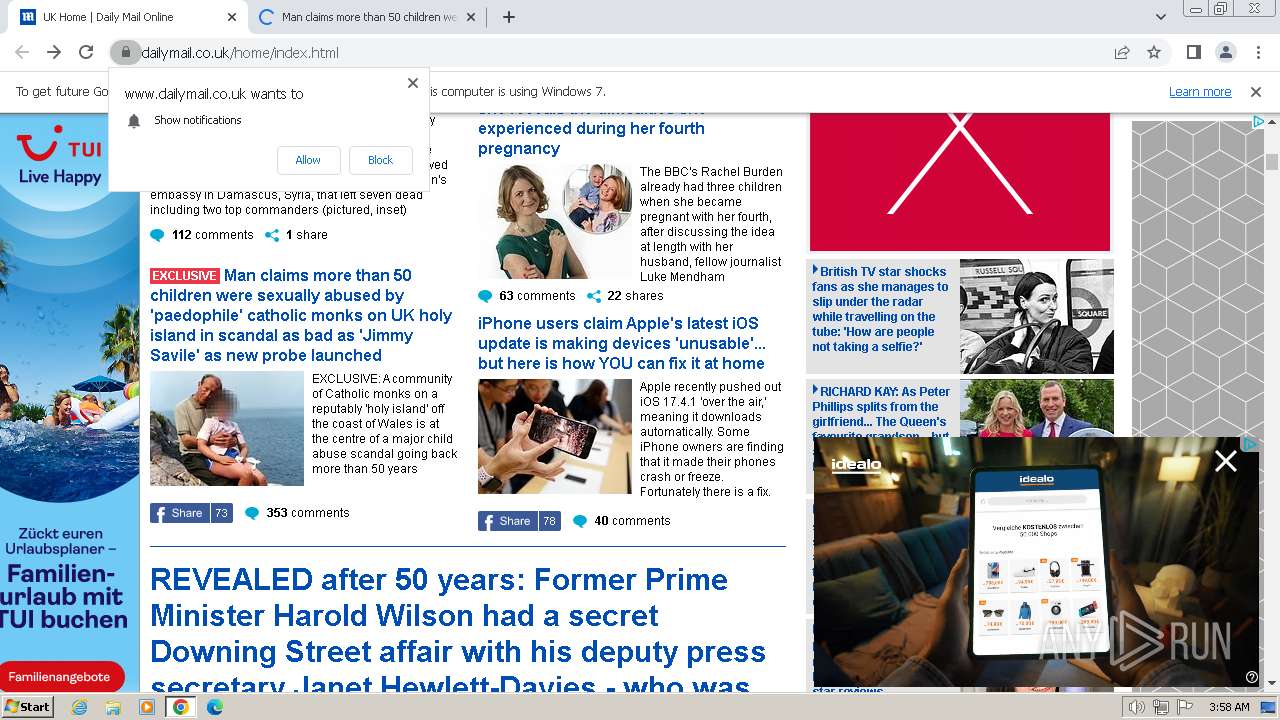Open the 40 comments link

pyautogui.click(x=621, y=521)
